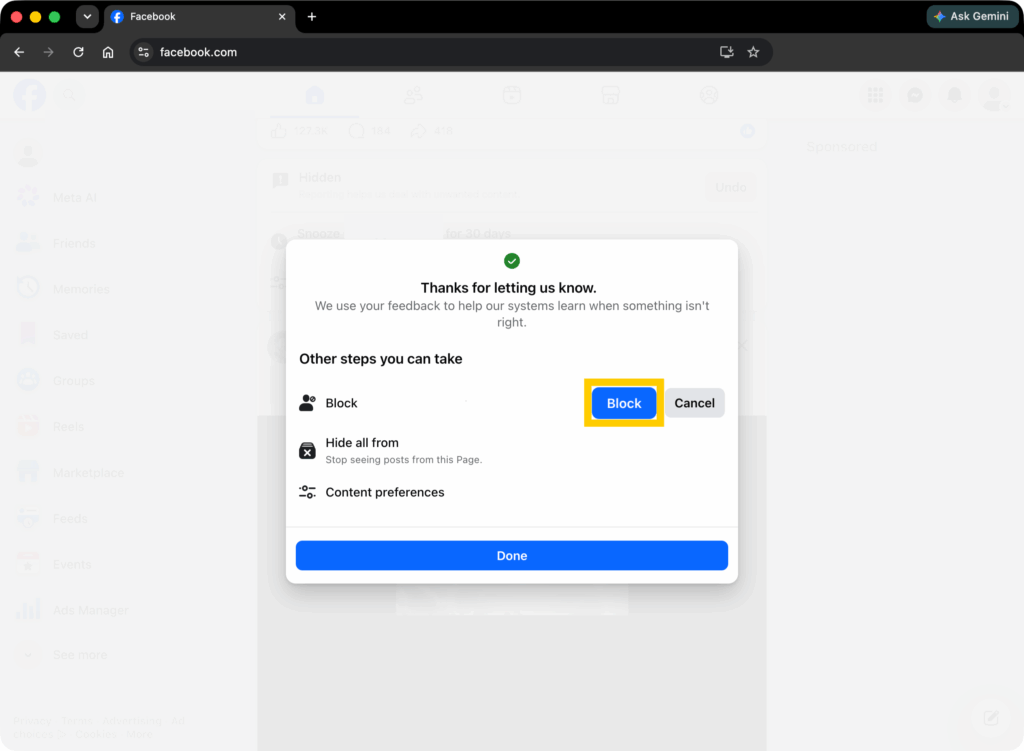Expand the tab search dropdown
The width and height of the screenshot is (1024, 751).
pos(87,17)
